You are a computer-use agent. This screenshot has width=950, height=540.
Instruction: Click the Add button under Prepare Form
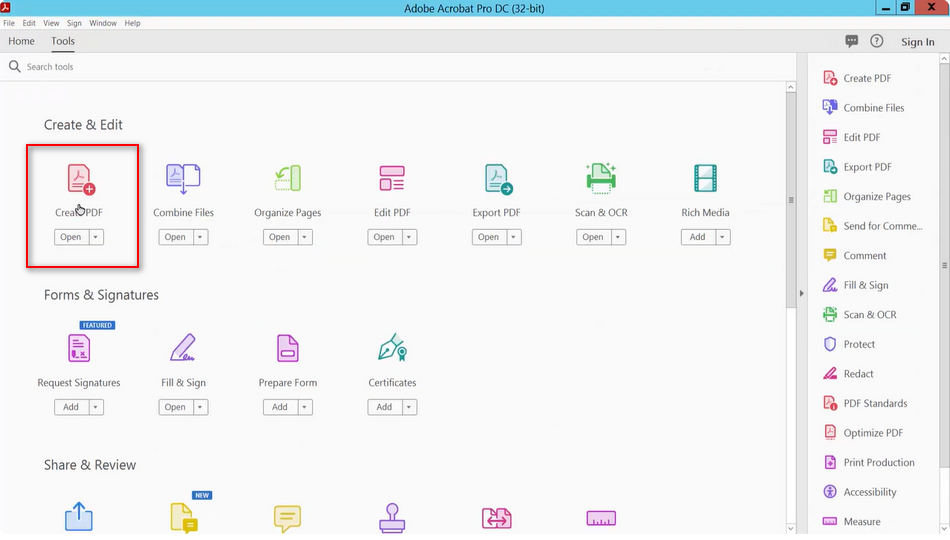[280, 407]
